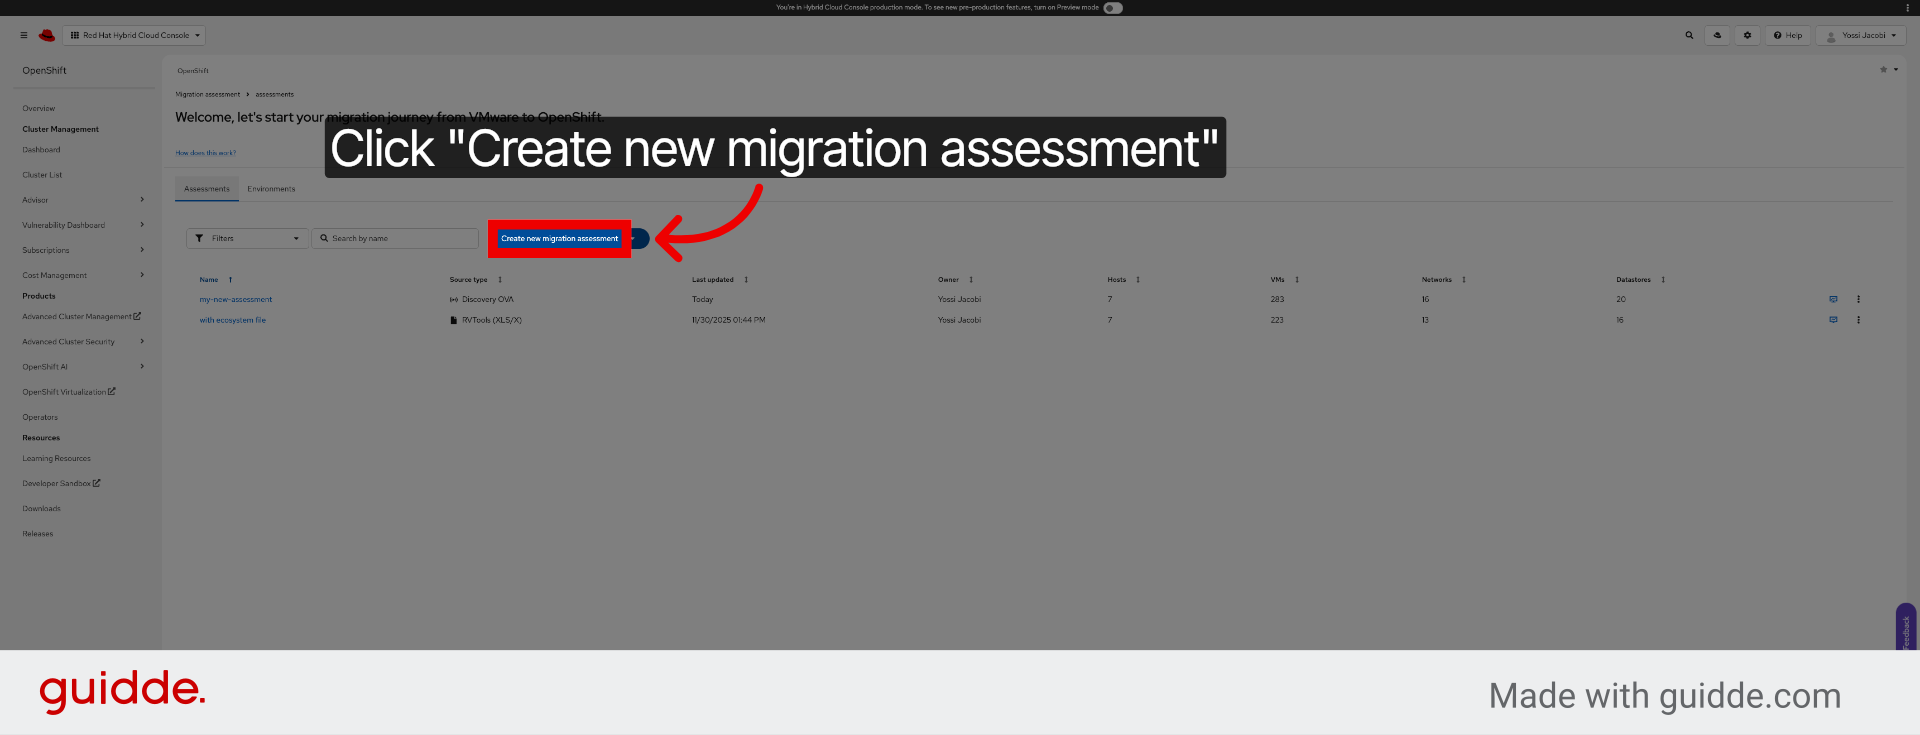Viewport: 1920px width, 735px height.
Task: Open the hamburger navigation menu
Action: (24, 35)
